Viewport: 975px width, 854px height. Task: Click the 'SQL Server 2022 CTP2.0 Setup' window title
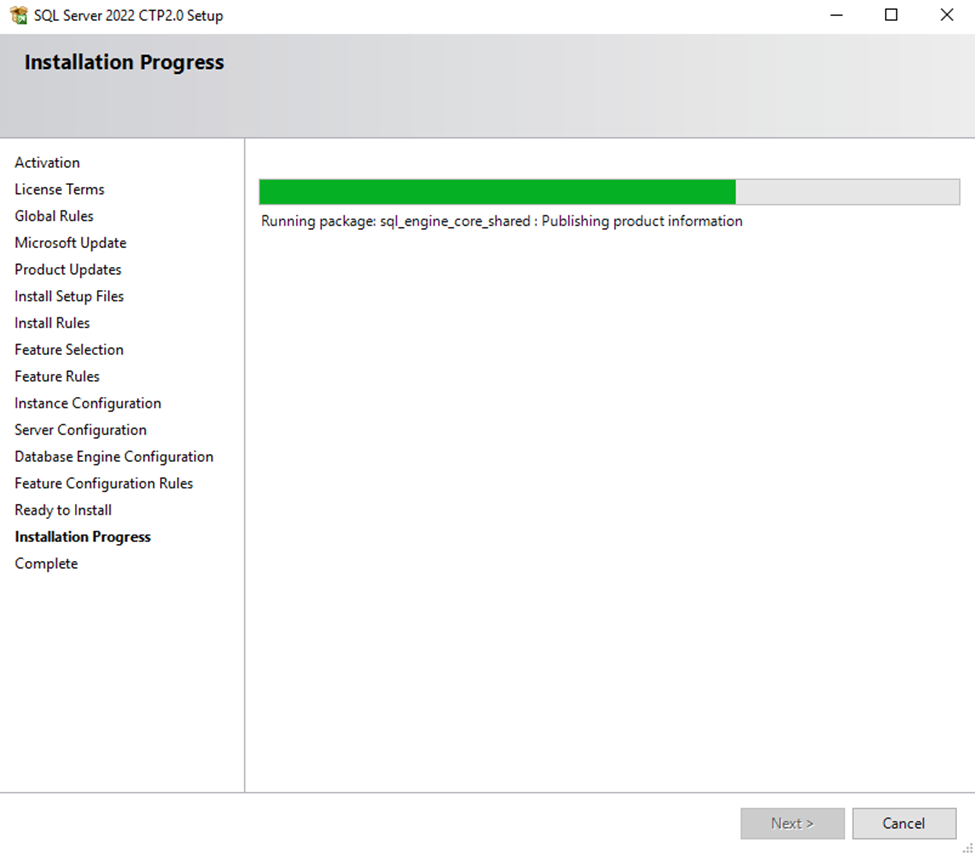128,16
